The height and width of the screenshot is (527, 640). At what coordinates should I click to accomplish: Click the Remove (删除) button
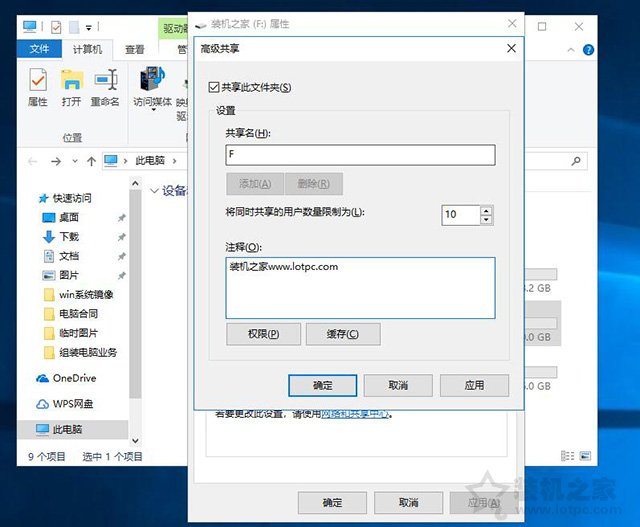coord(313,184)
